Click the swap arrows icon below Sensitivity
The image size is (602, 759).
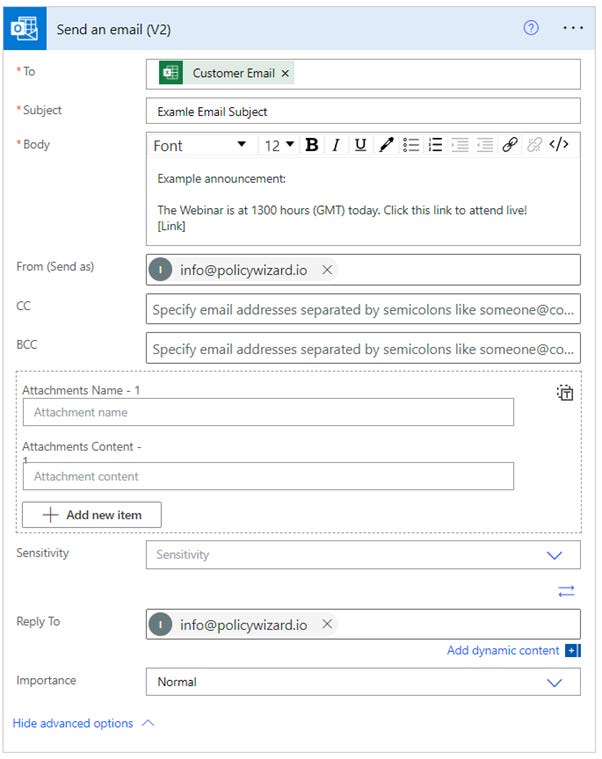coord(568,592)
